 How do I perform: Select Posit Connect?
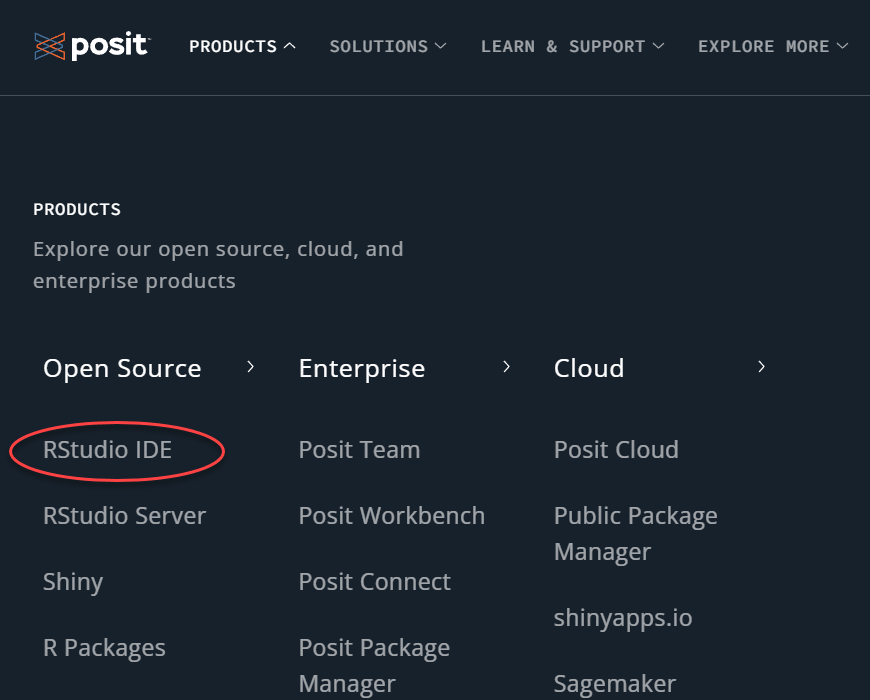click(x=374, y=582)
